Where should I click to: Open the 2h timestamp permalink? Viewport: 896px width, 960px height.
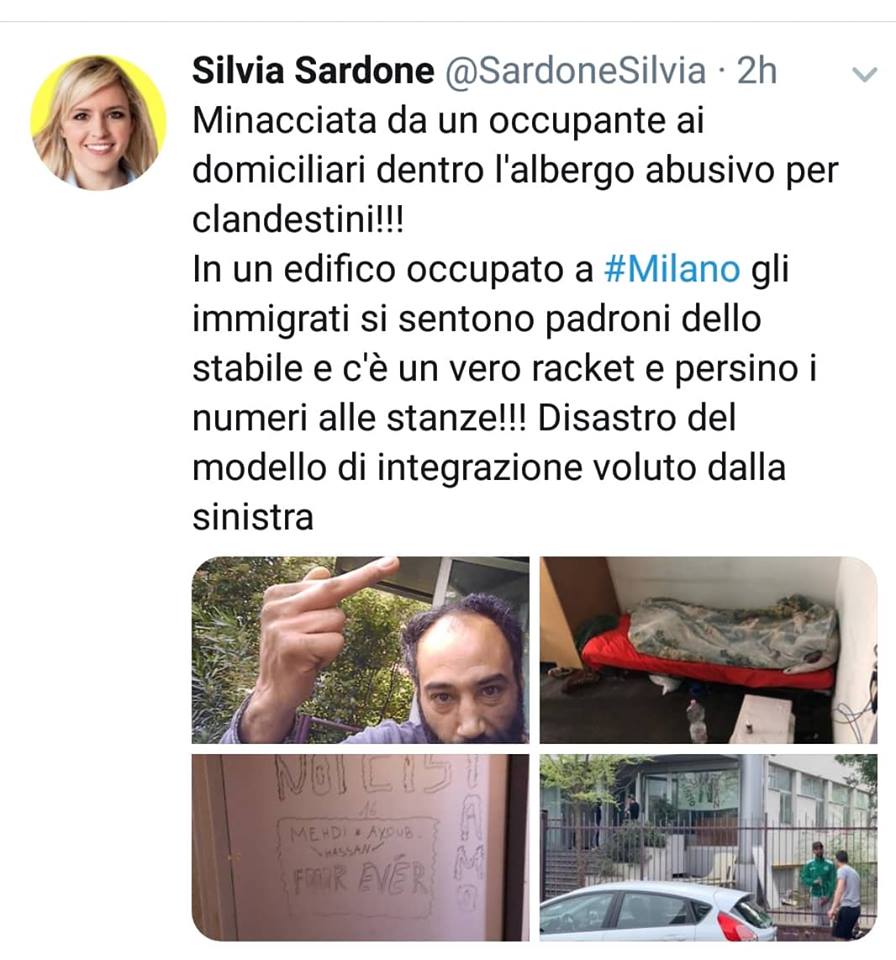(757, 71)
